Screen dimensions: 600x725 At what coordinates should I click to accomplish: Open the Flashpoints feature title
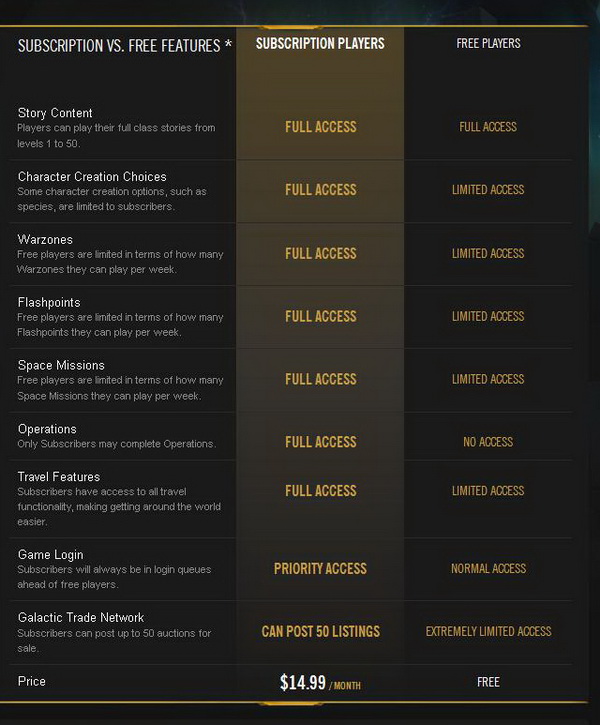click(x=49, y=303)
